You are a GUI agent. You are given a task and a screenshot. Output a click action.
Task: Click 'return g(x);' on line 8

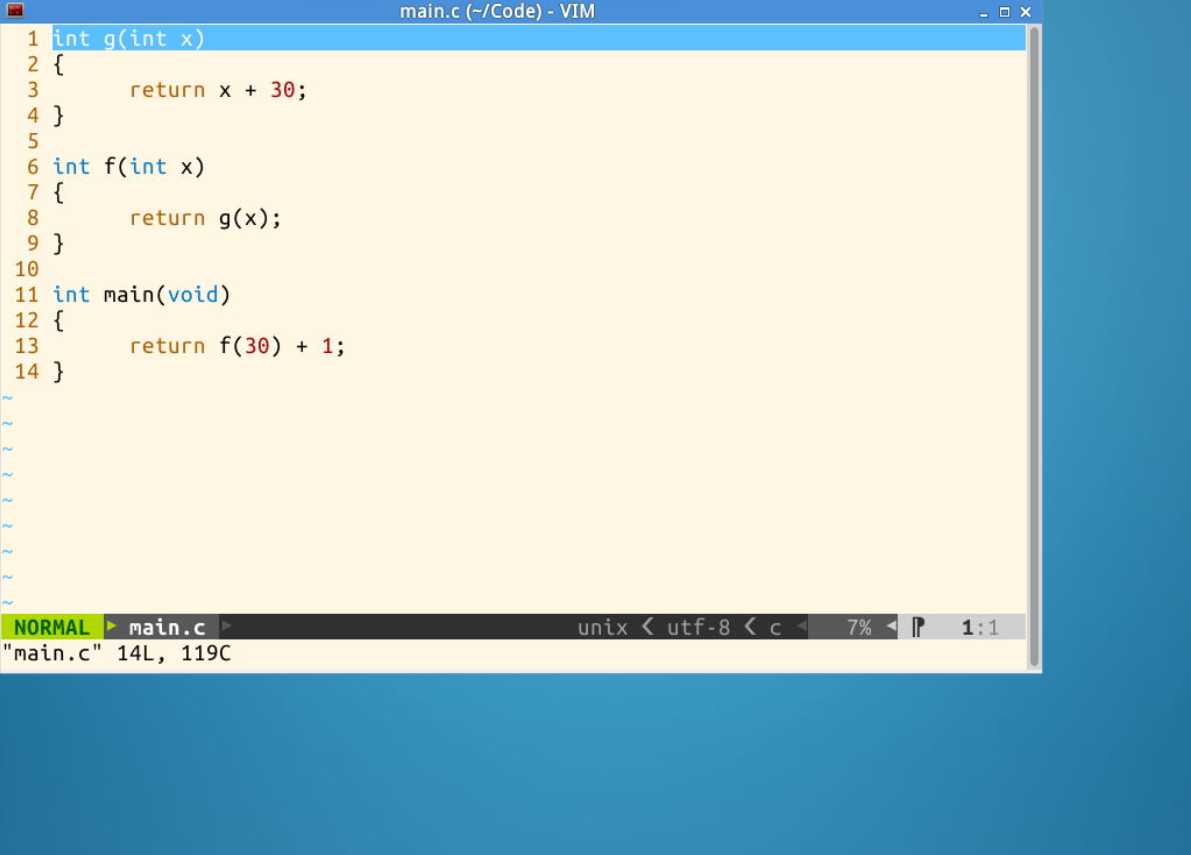tap(205, 218)
